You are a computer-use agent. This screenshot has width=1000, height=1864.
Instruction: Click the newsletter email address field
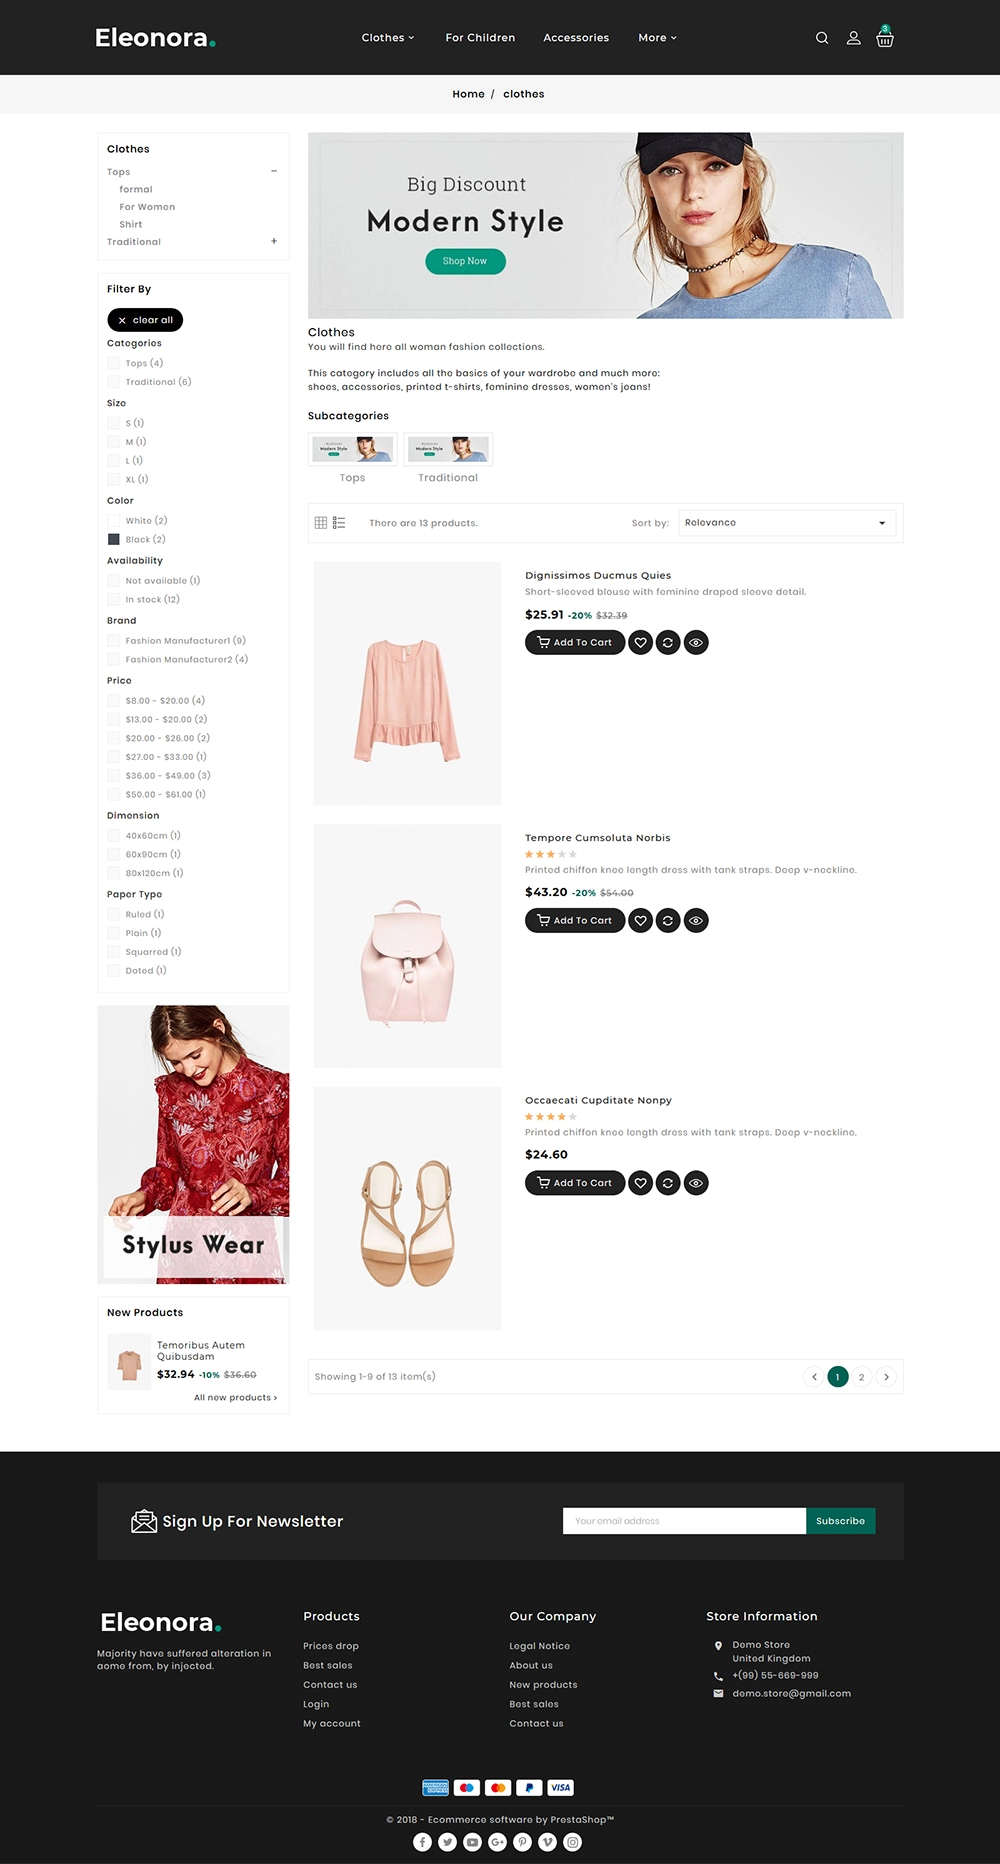684,1521
